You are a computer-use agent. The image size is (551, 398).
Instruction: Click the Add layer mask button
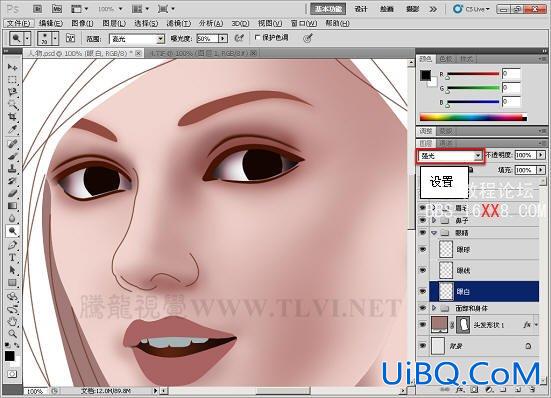[x=474, y=390]
